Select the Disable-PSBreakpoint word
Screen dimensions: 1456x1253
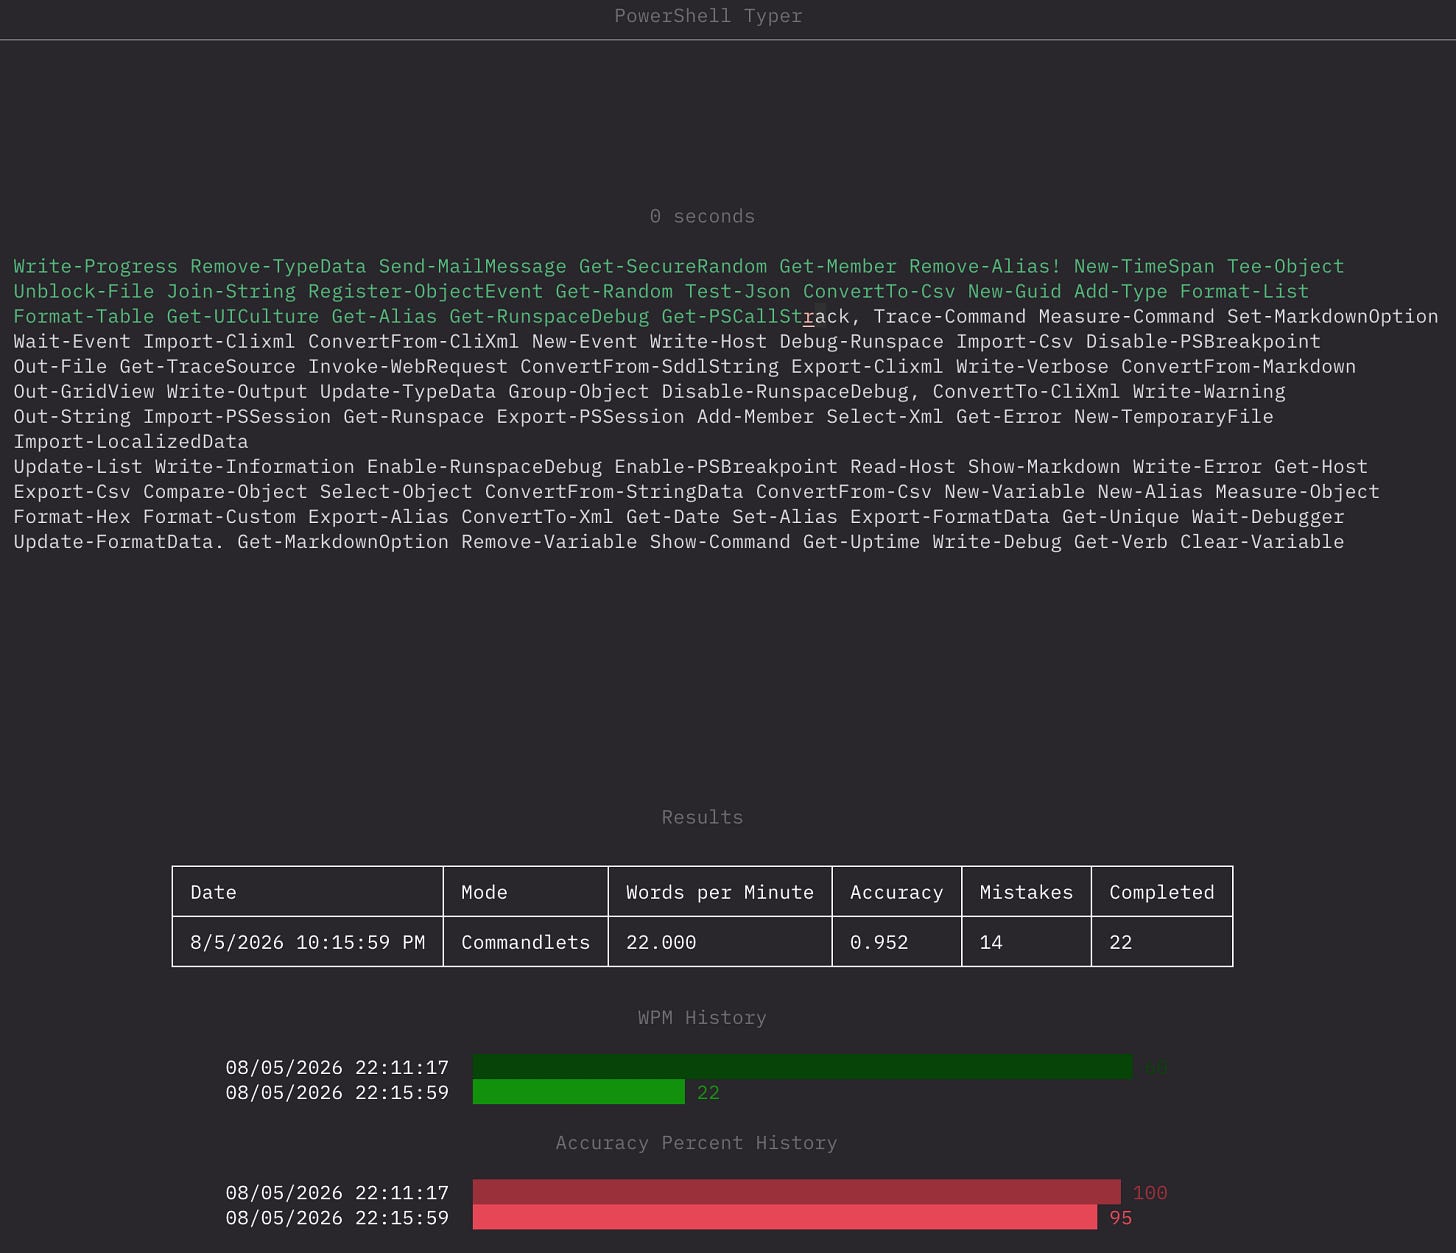(x=1203, y=342)
